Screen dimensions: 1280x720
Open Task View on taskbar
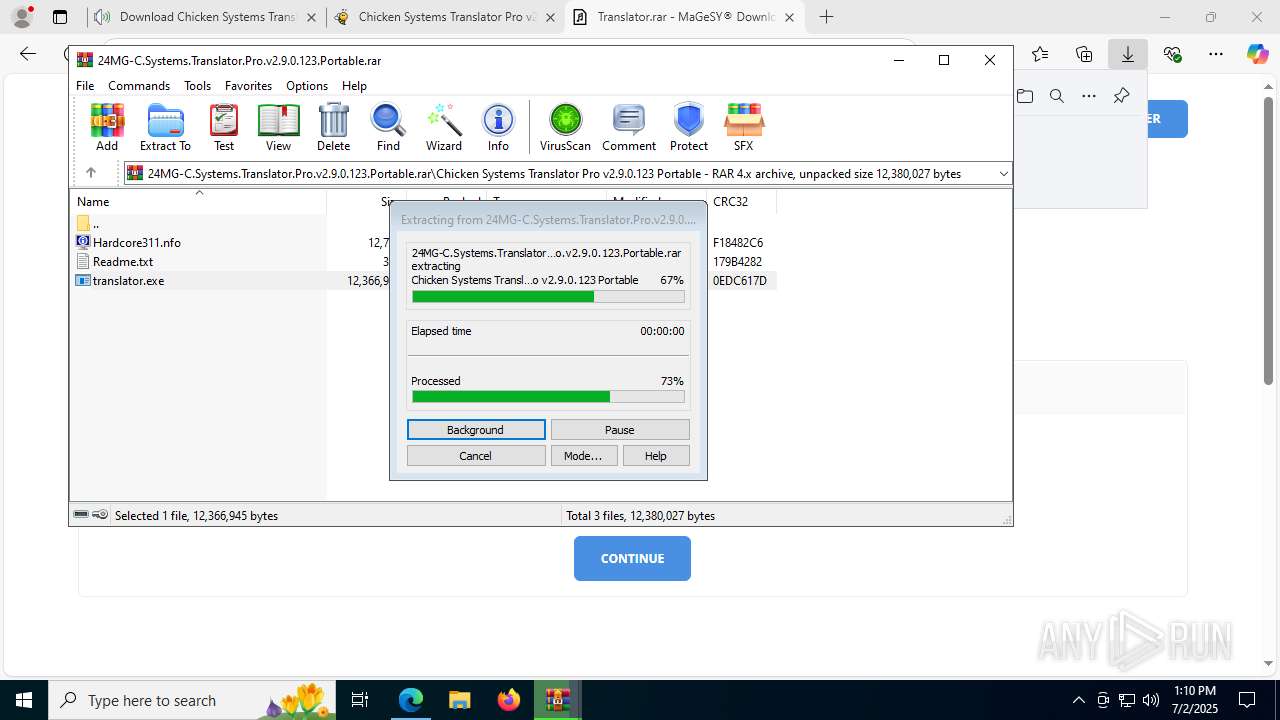[x=361, y=700]
